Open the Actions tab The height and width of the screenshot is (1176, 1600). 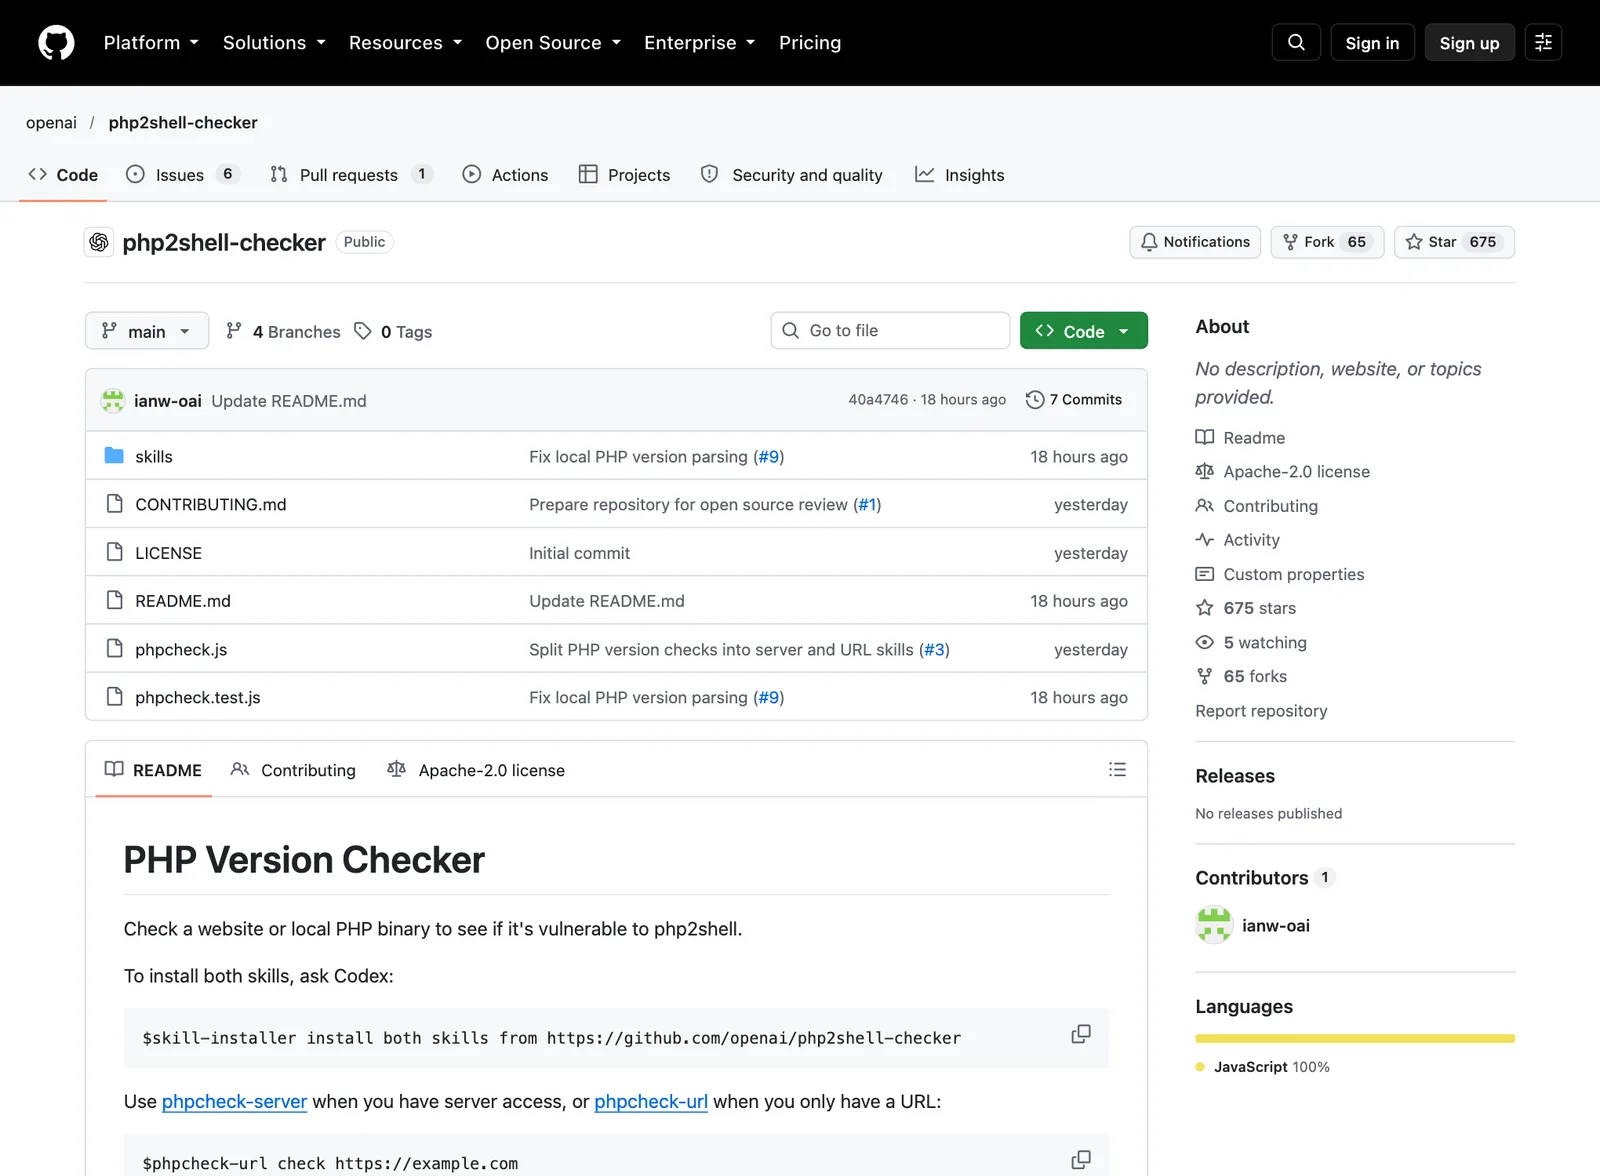[505, 175]
